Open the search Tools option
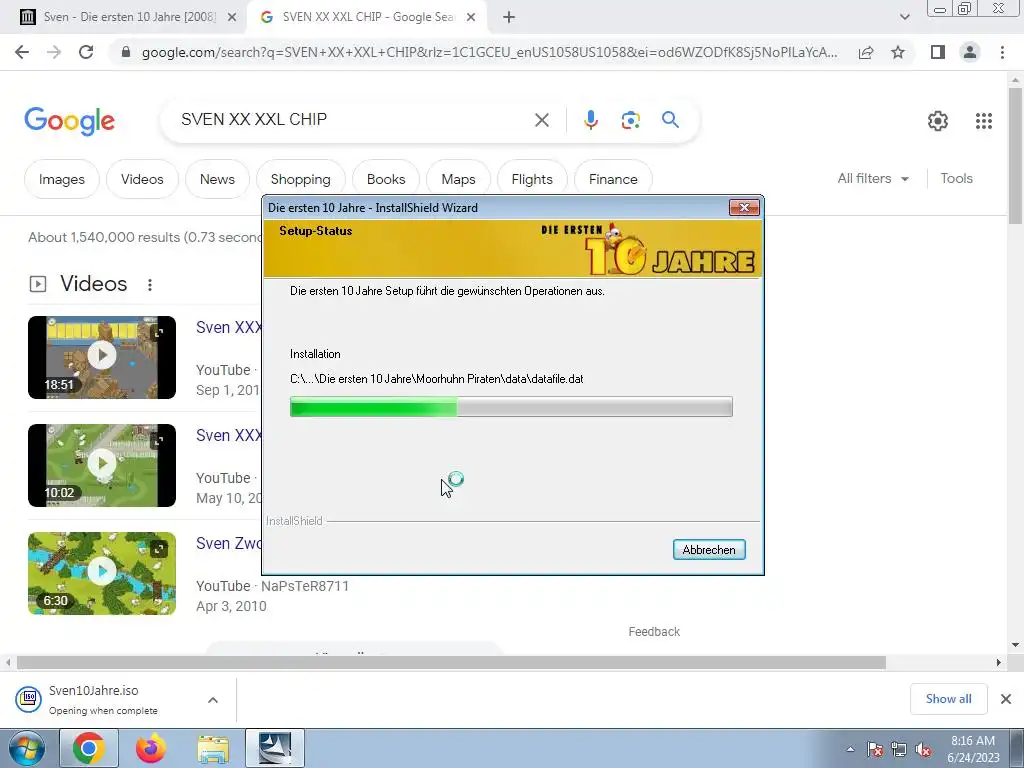 tap(956, 178)
